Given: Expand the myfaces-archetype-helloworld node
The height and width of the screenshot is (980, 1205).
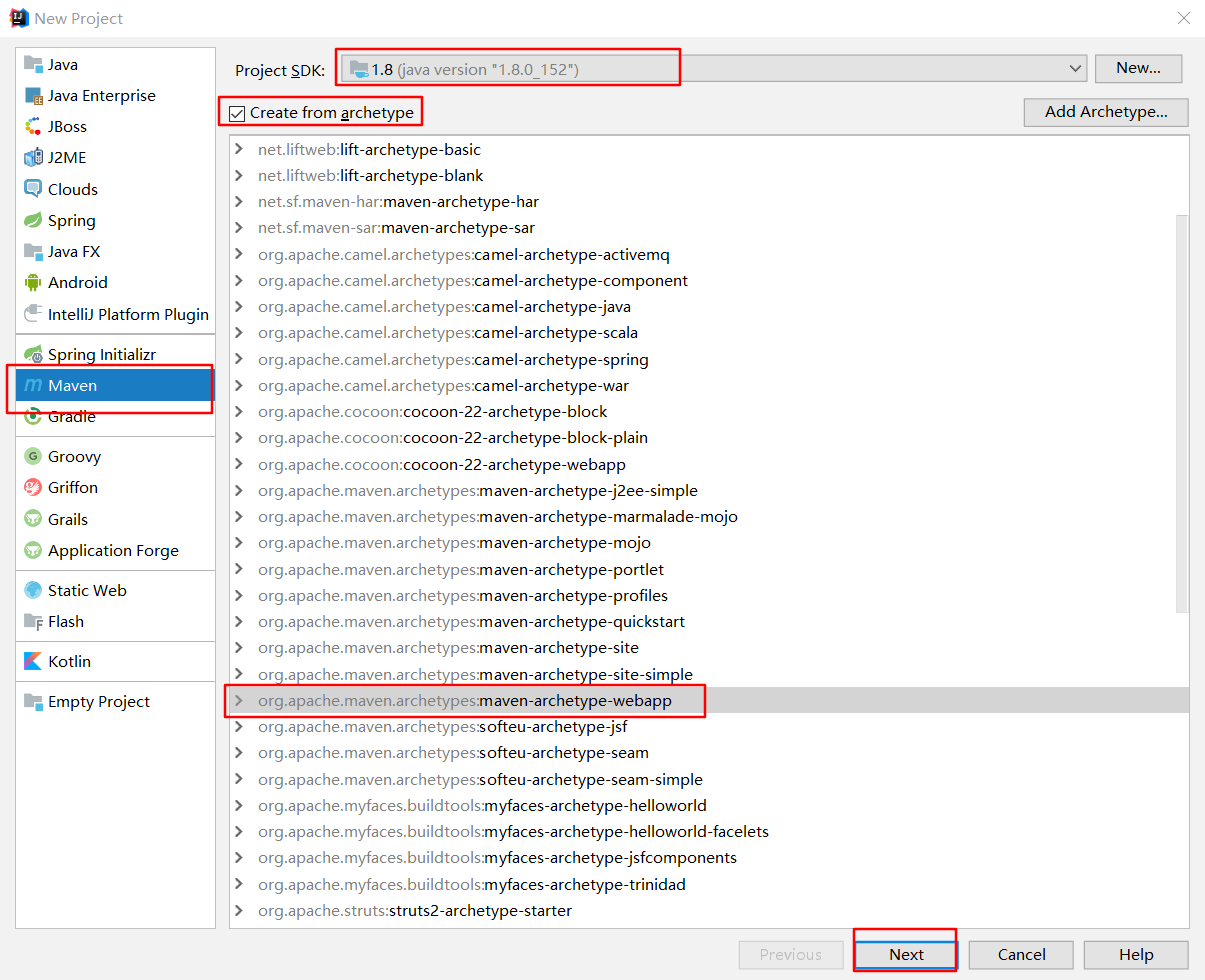Looking at the screenshot, I should (238, 805).
